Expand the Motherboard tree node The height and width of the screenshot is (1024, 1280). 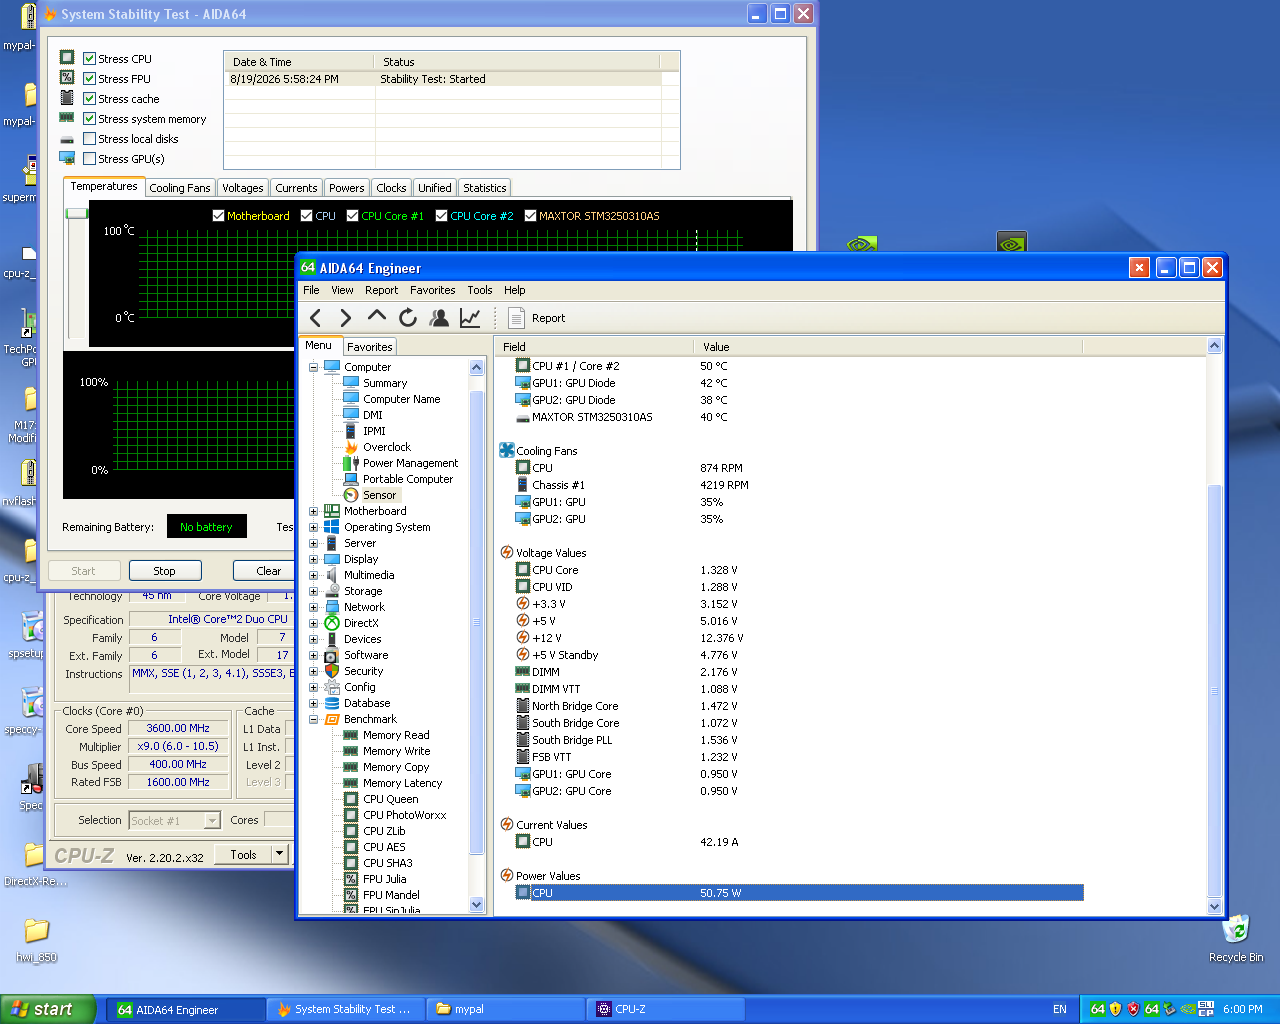tap(313, 511)
